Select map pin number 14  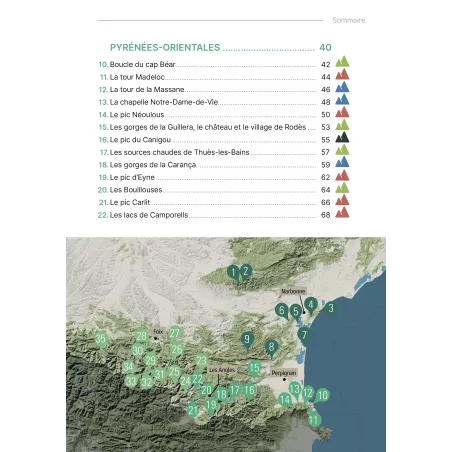coord(285,400)
